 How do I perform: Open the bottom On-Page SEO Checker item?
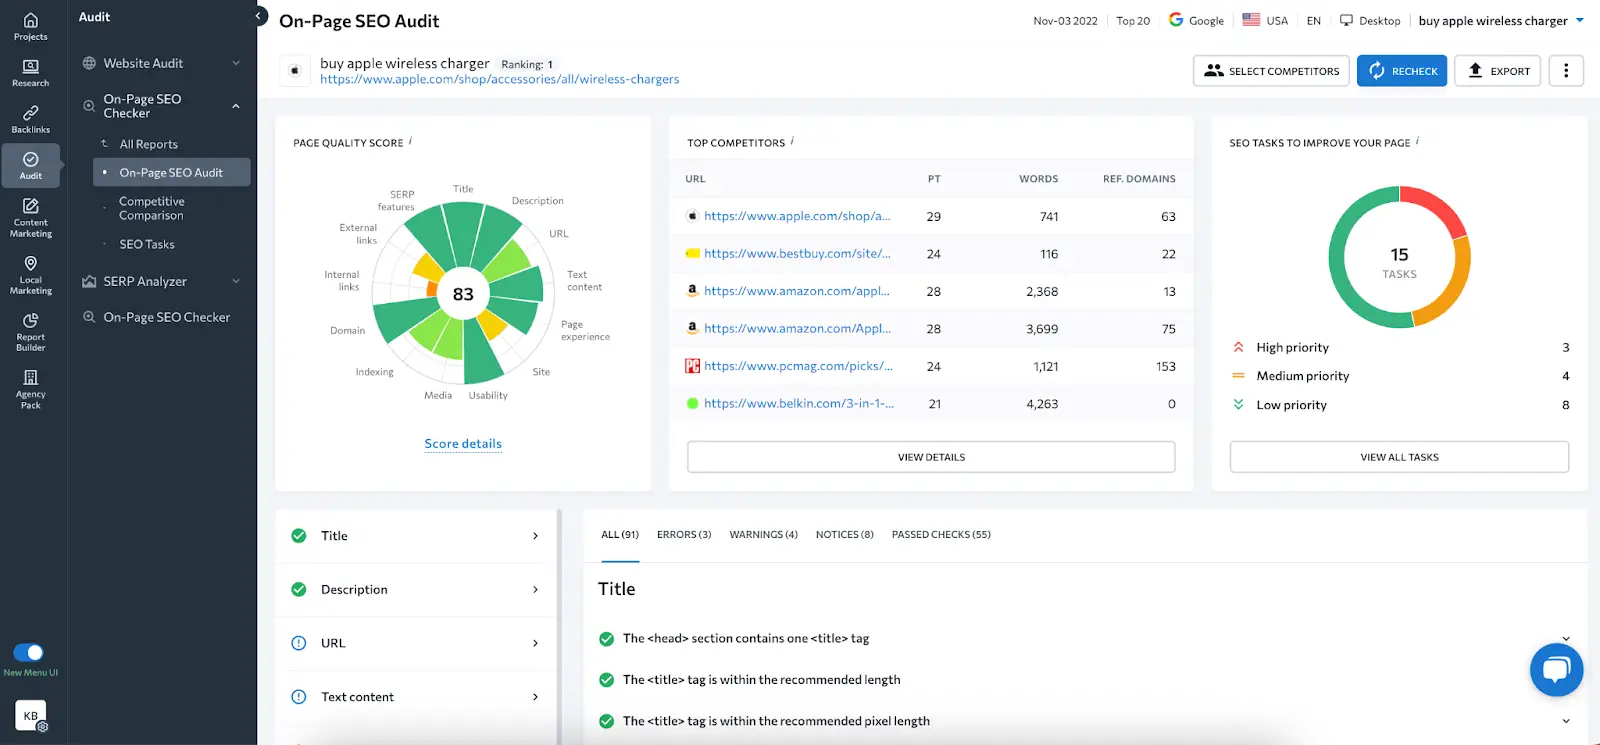pyautogui.click(x=167, y=317)
